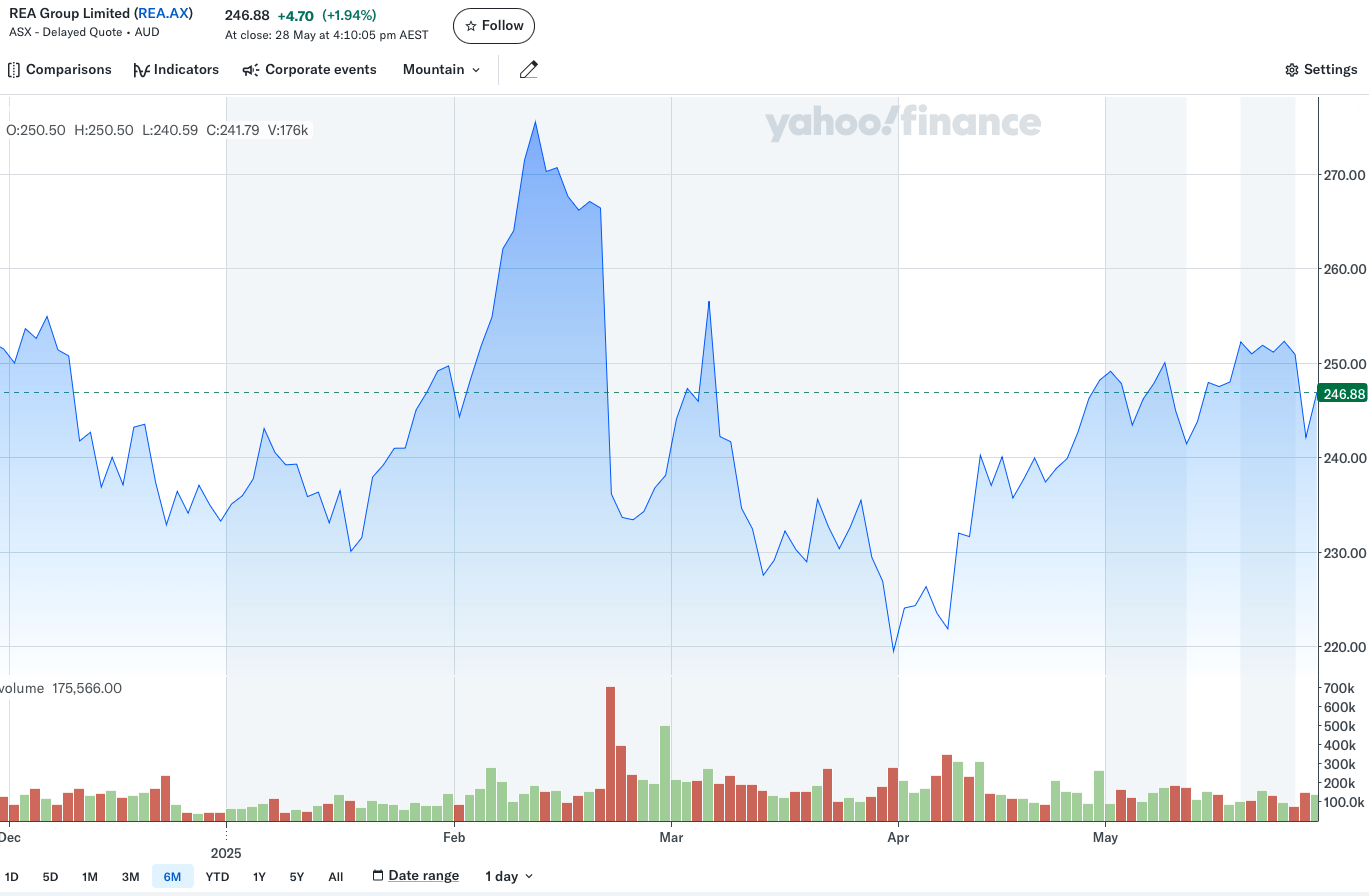This screenshot has height=896, width=1369.
Task: Click the Settings label
Action: pos(1331,70)
